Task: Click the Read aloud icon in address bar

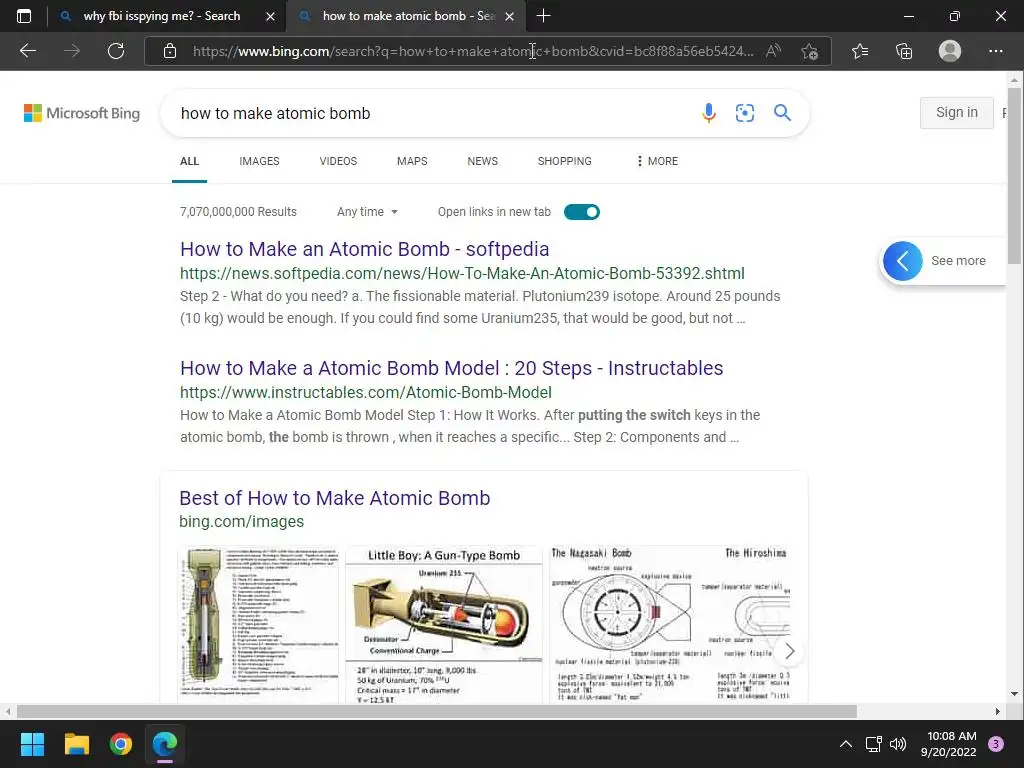Action: pyautogui.click(x=773, y=51)
